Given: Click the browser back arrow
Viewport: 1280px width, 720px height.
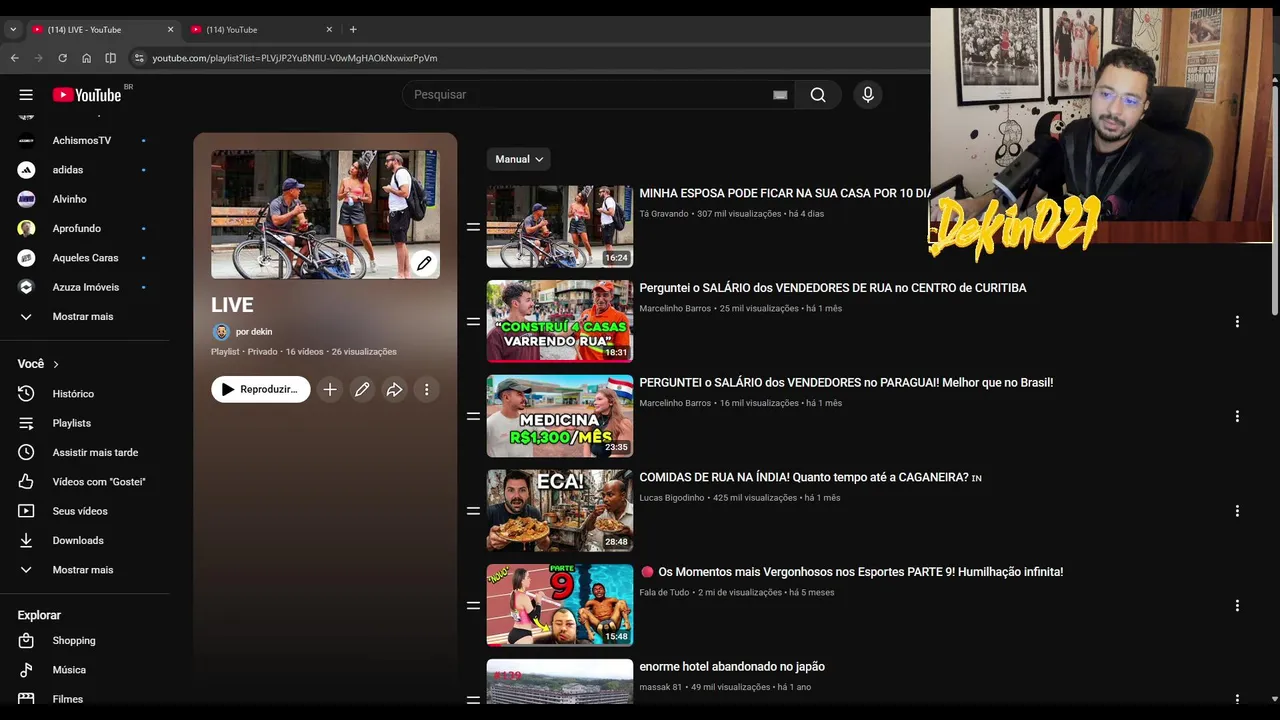Looking at the screenshot, I should coord(14,58).
